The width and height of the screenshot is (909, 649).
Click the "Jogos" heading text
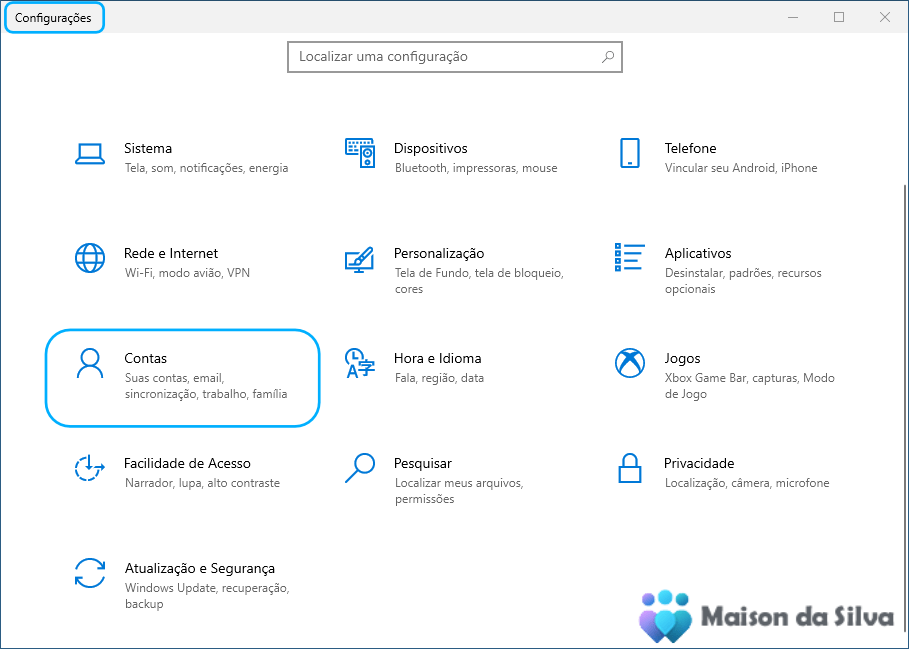tap(682, 359)
